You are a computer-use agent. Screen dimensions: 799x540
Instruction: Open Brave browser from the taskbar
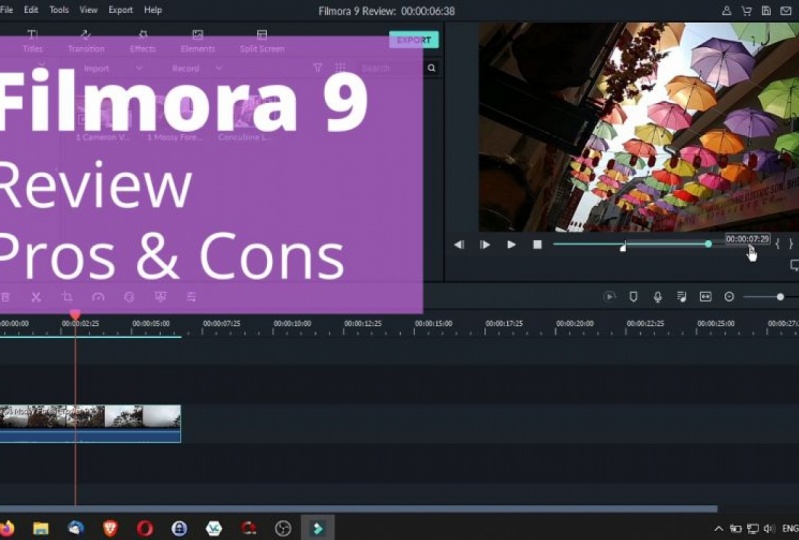coord(110,528)
